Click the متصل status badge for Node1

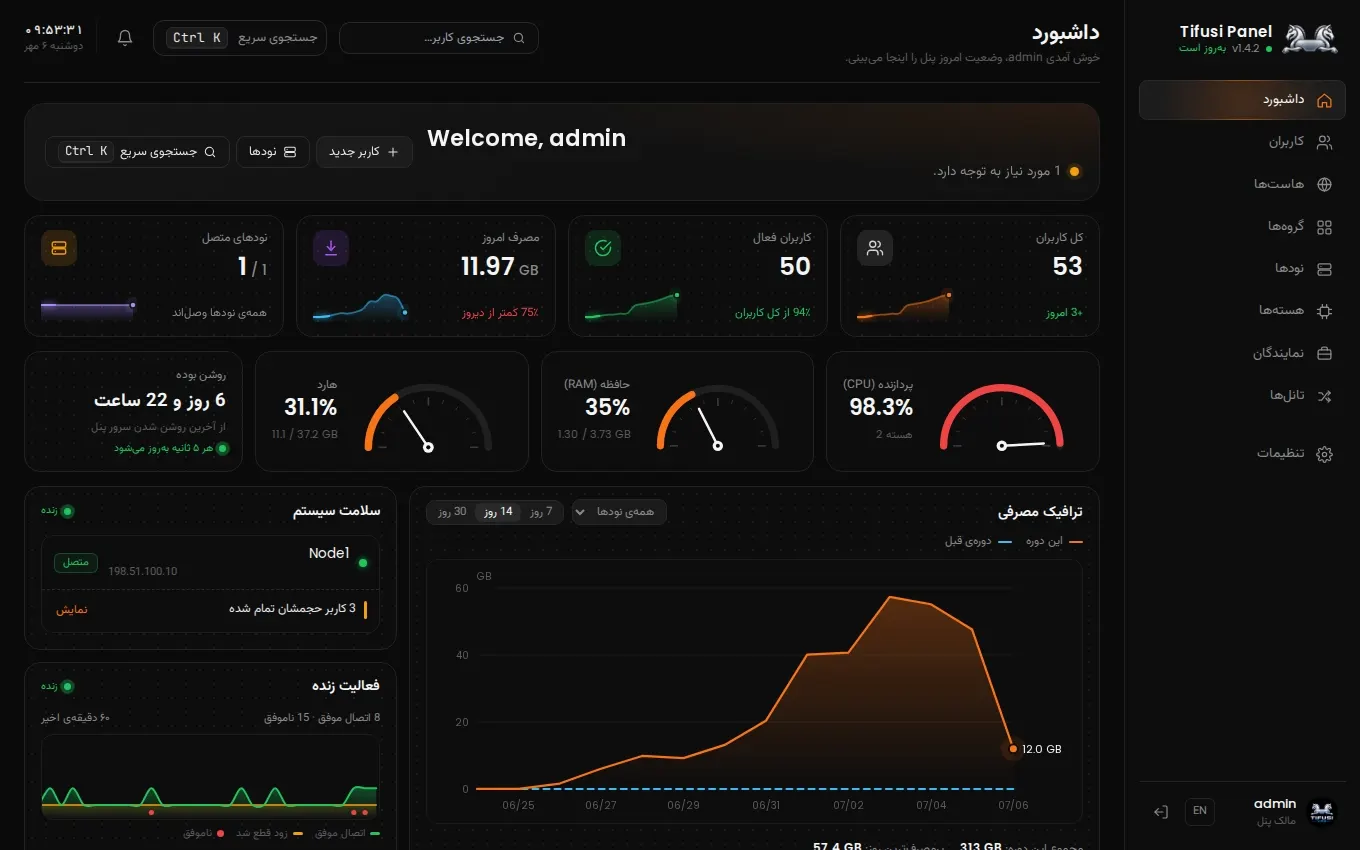click(76, 563)
